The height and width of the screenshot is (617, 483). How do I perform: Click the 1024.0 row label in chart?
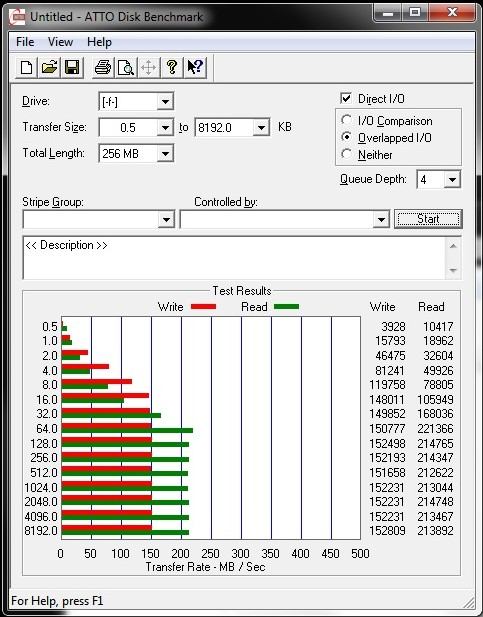coord(41,488)
